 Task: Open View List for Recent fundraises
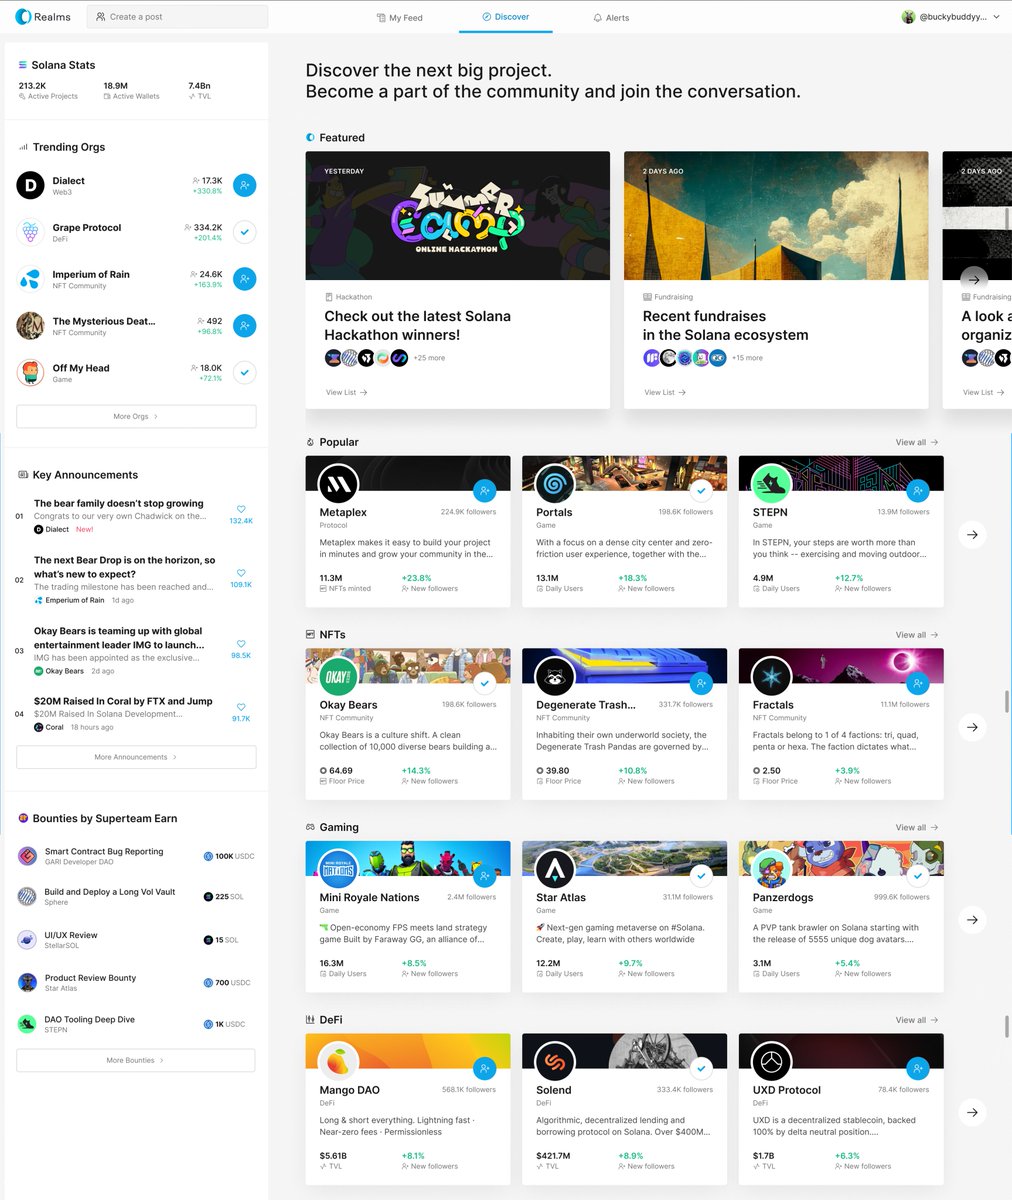click(x=664, y=392)
